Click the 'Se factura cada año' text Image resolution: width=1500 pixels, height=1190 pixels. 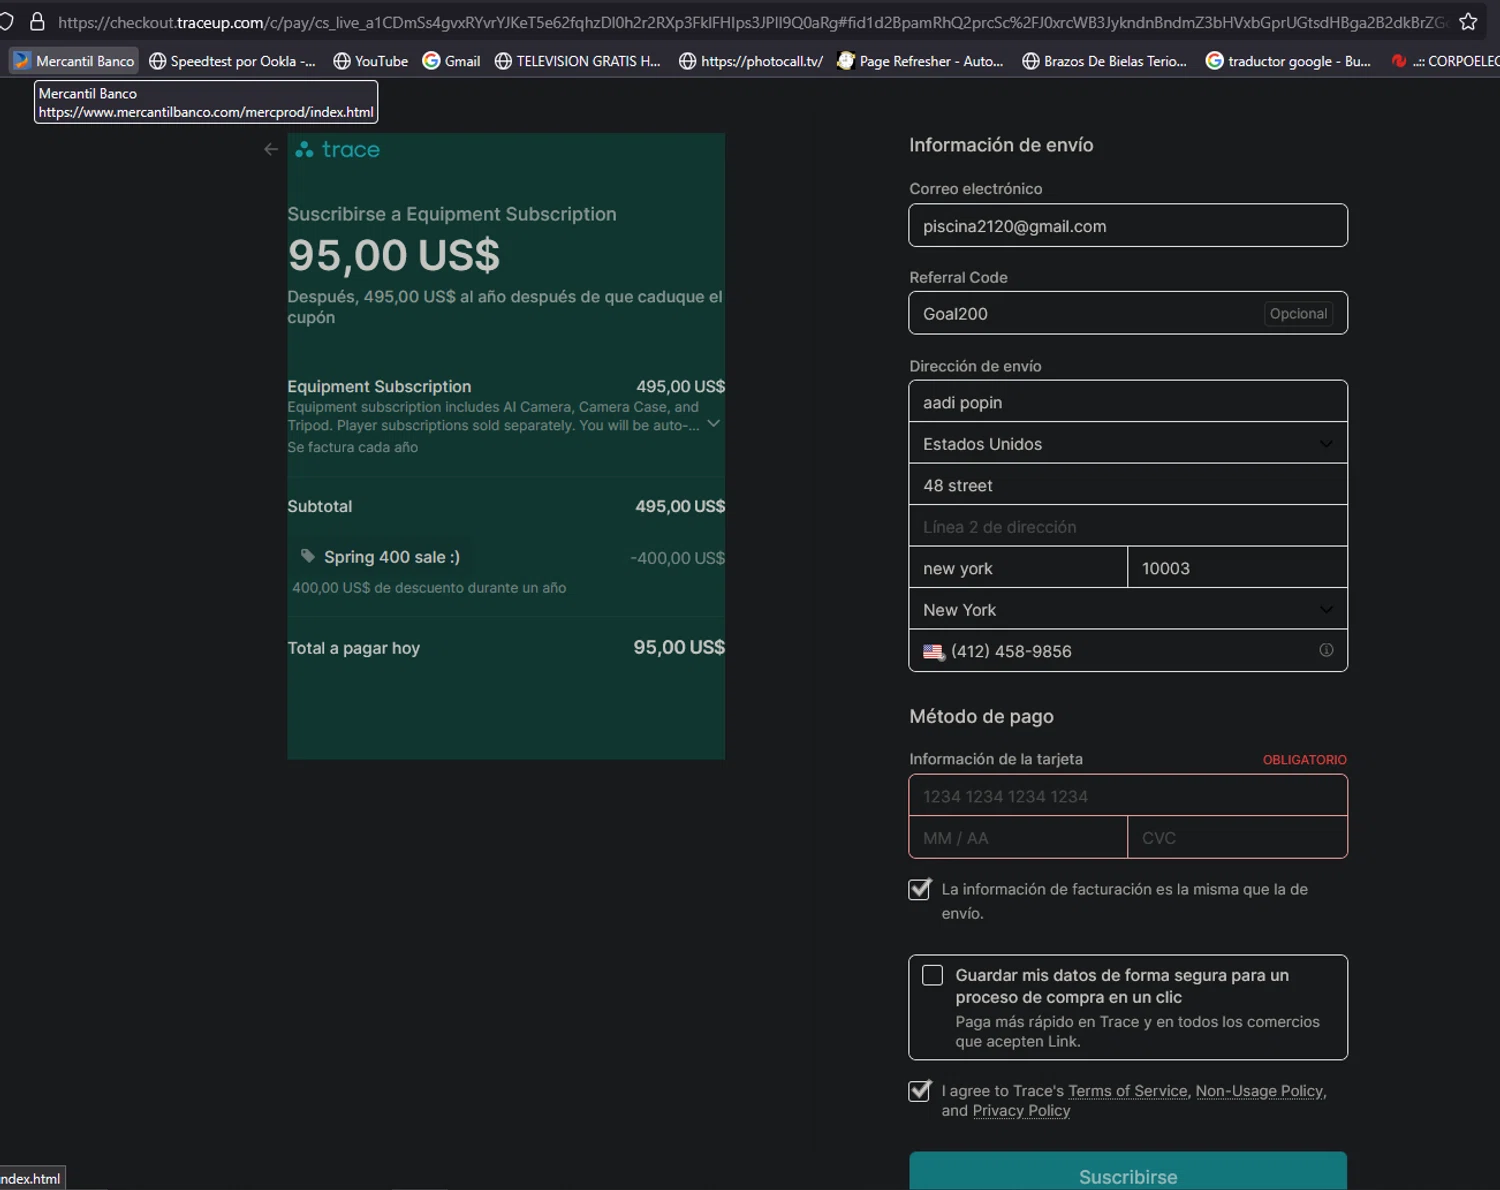[x=353, y=447]
